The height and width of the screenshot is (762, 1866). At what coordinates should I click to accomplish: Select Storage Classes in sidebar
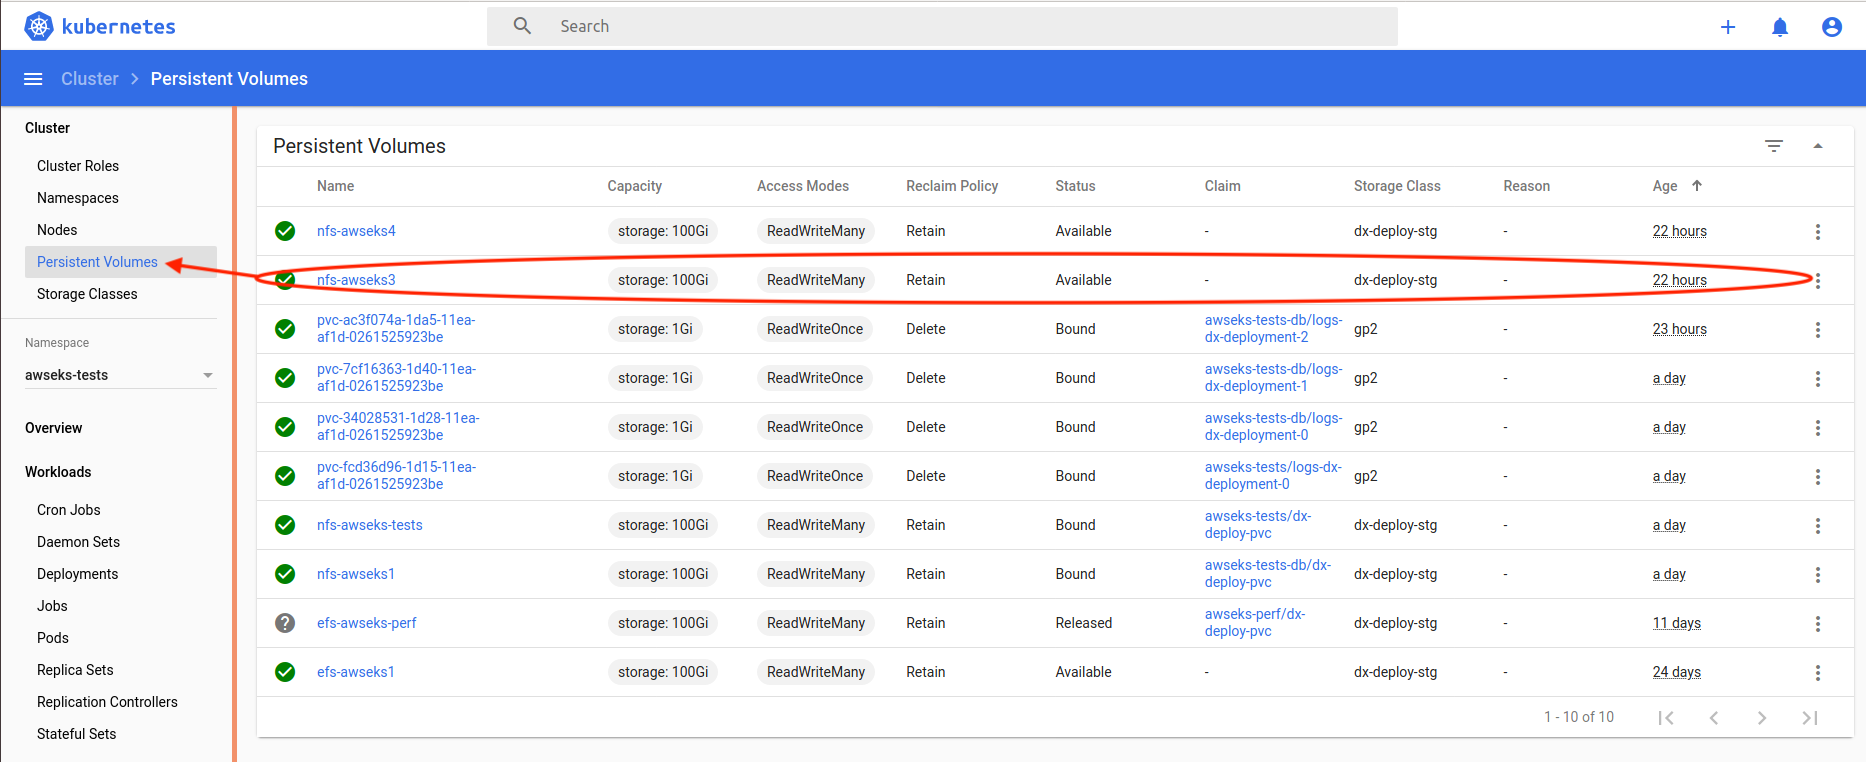87,294
